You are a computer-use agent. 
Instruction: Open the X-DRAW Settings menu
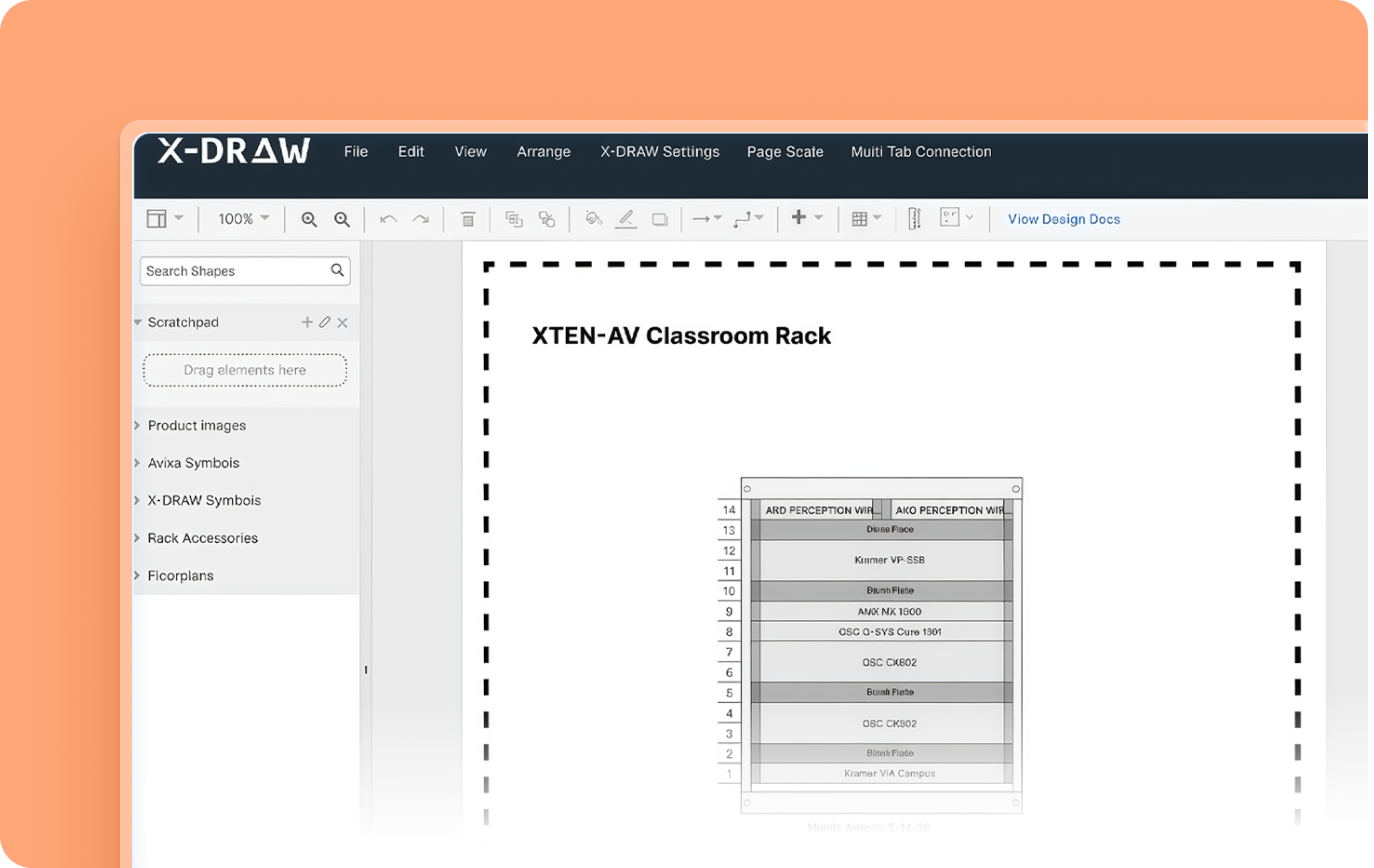tap(660, 152)
